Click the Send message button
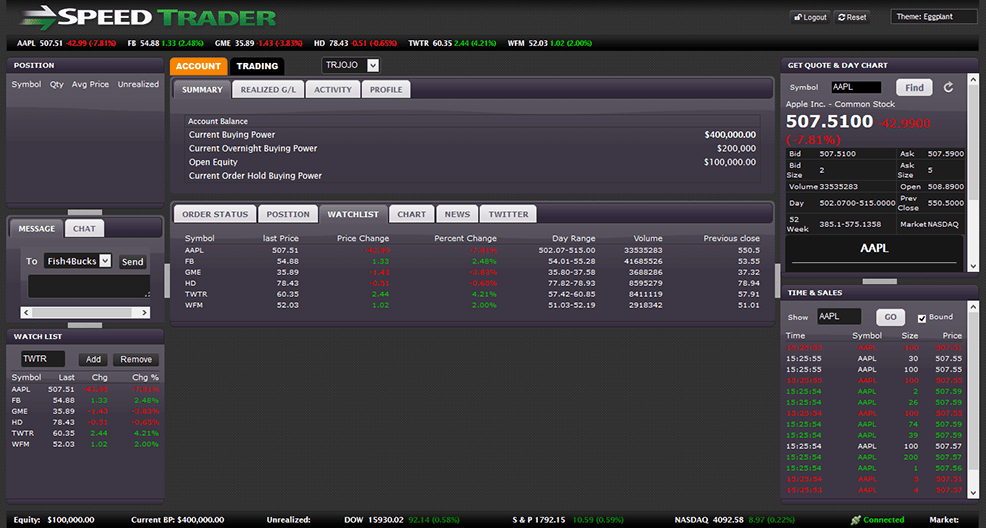Viewport: 986px width, 528px height. (132, 262)
